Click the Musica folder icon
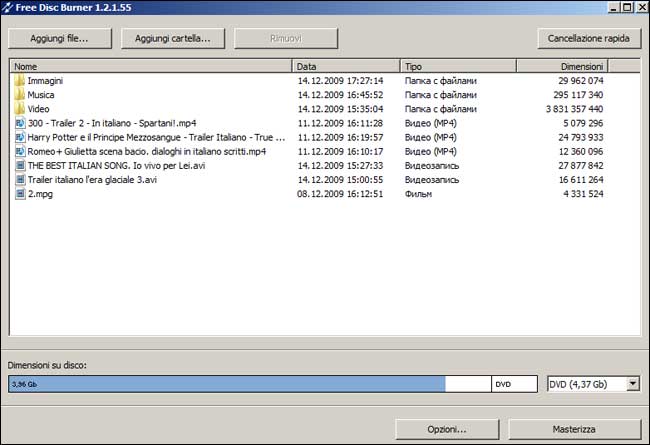The height and width of the screenshot is (445, 650). pyautogui.click(x=19, y=95)
